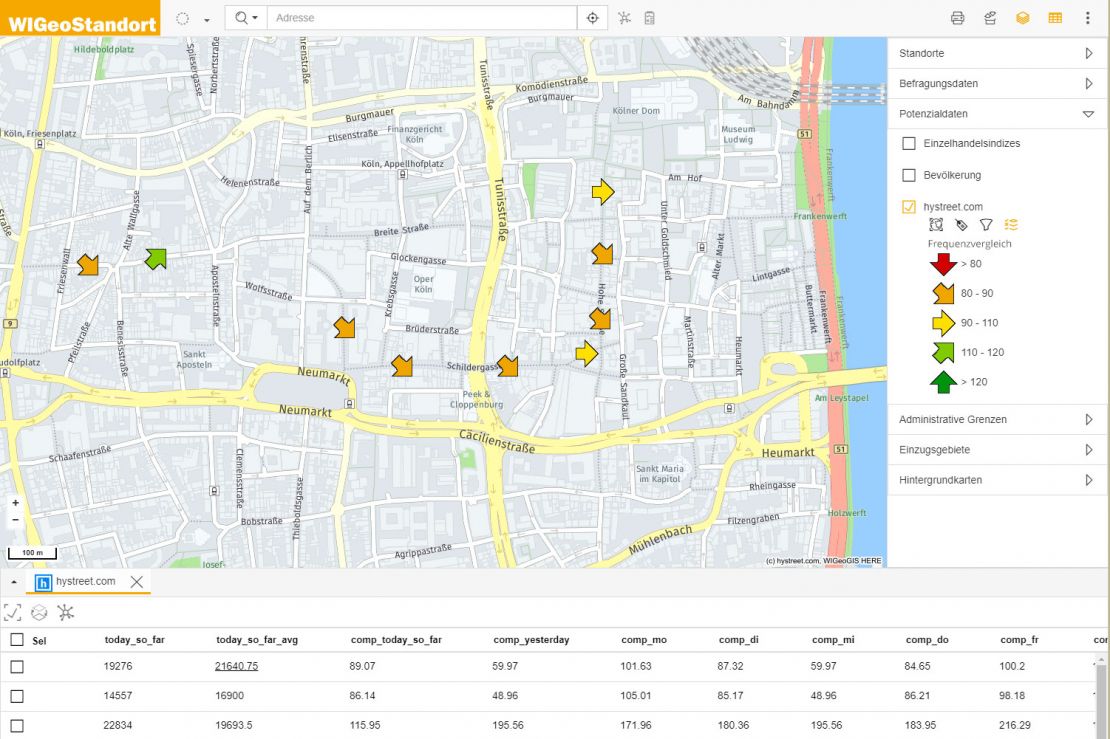
Task: Open hystreet.com filter funnel
Action: (986, 225)
